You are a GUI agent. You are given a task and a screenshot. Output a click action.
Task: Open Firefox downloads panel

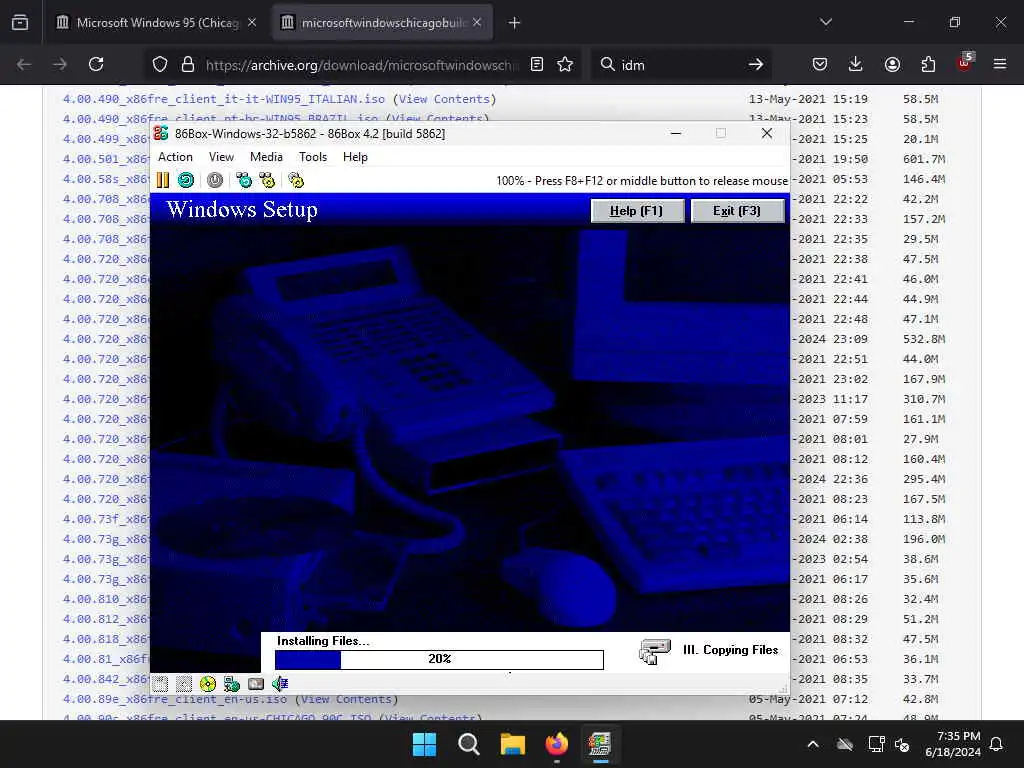point(856,64)
